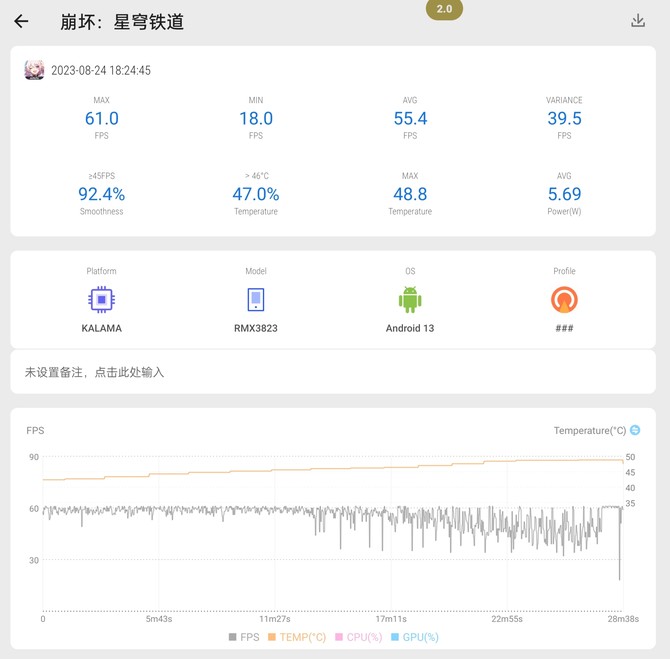Tap the 22m55s time axis label
Viewport: 670px width, 659px height.
click(x=507, y=619)
